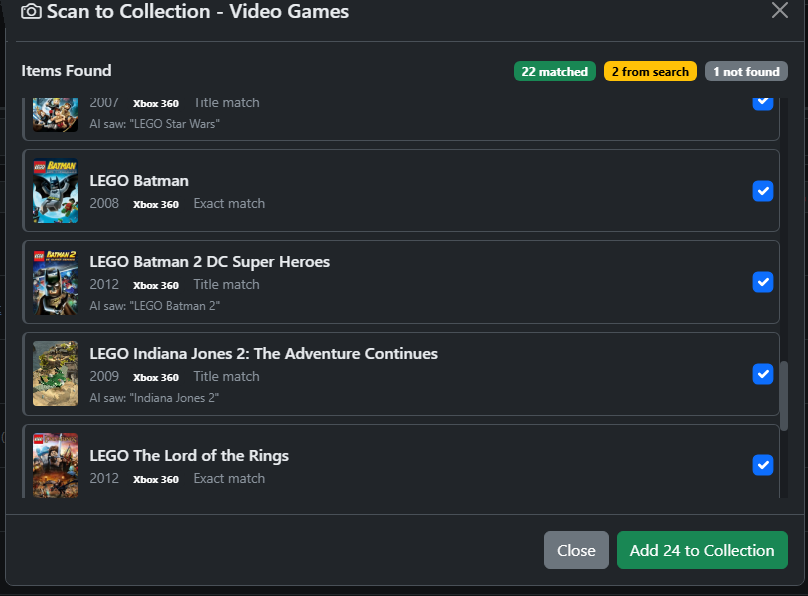The height and width of the screenshot is (596, 808).
Task: Uncheck LEGO Indiana Jones 2 match
Action: 763,374
